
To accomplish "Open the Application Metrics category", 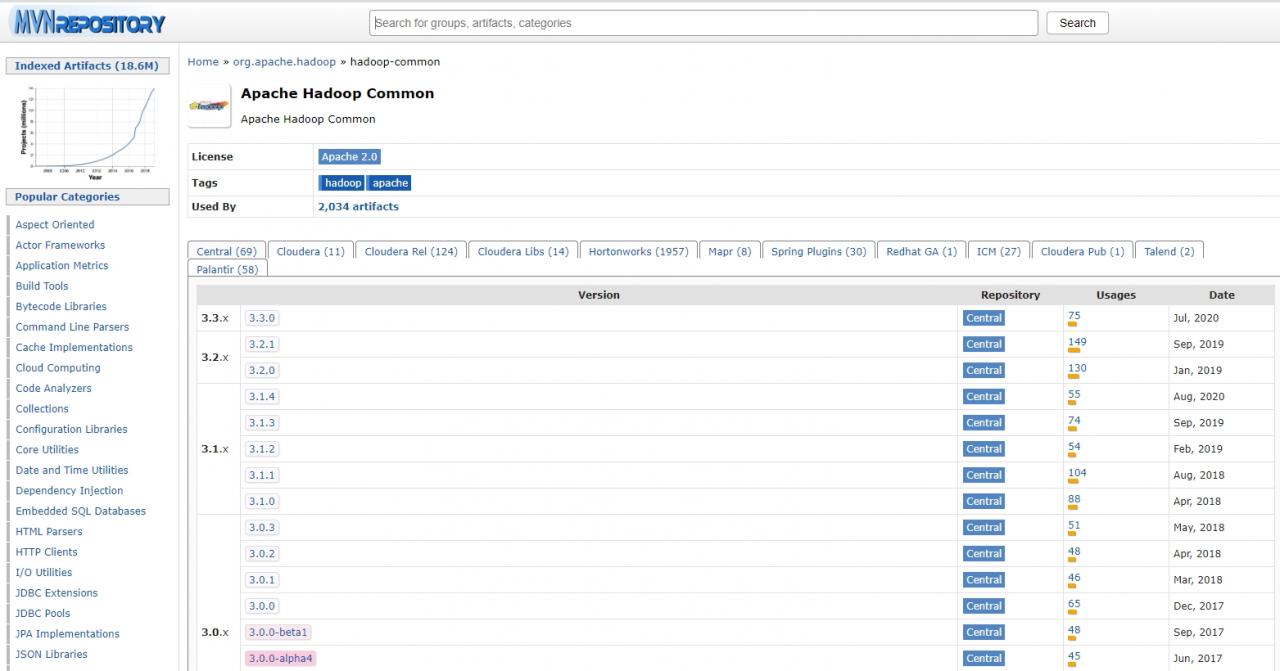I will [62, 266].
